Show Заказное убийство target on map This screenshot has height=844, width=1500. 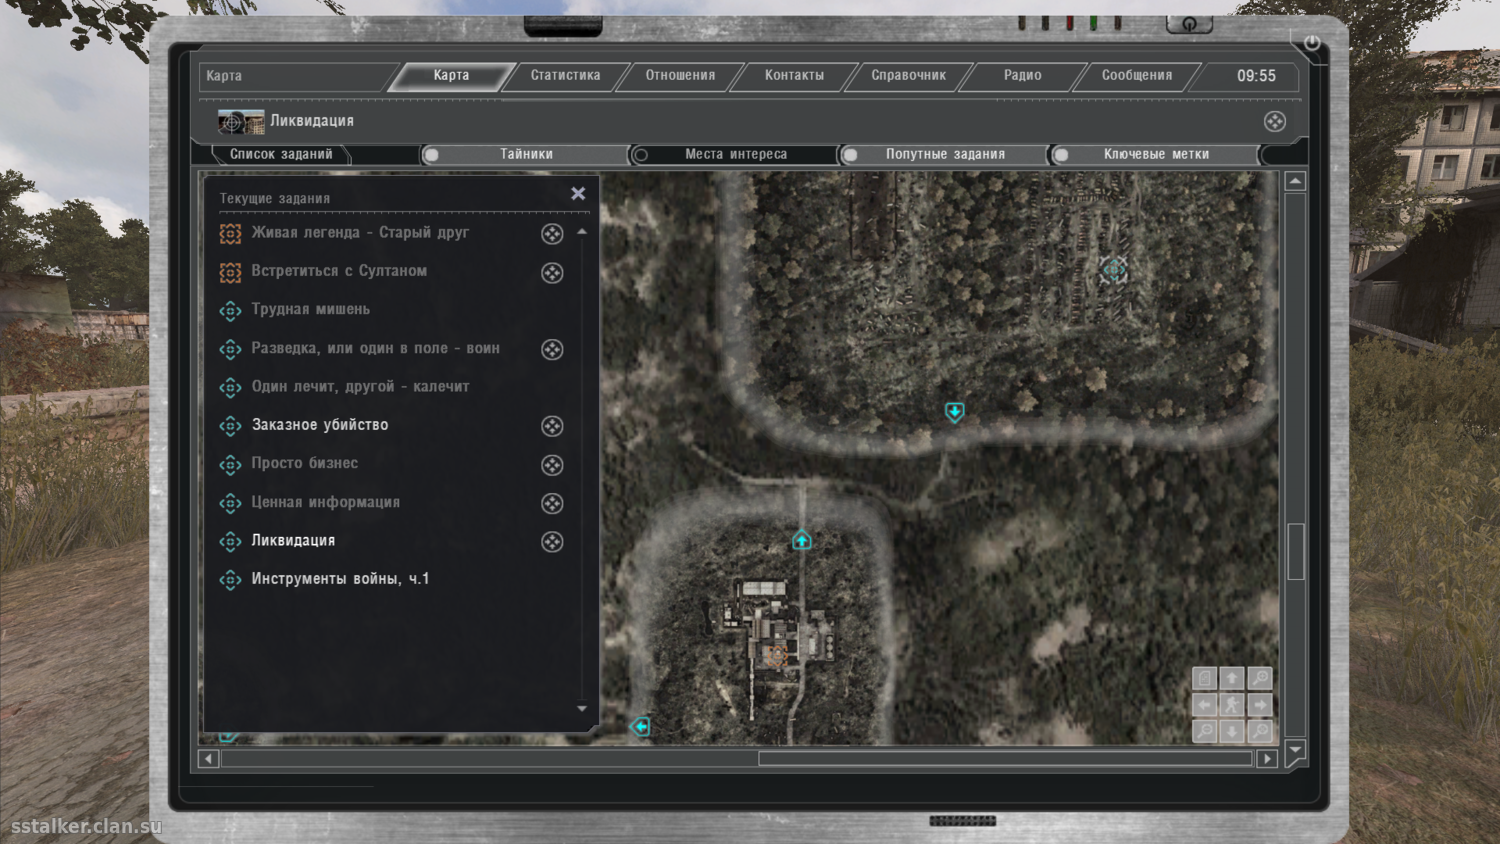pyautogui.click(x=552, y=426)
